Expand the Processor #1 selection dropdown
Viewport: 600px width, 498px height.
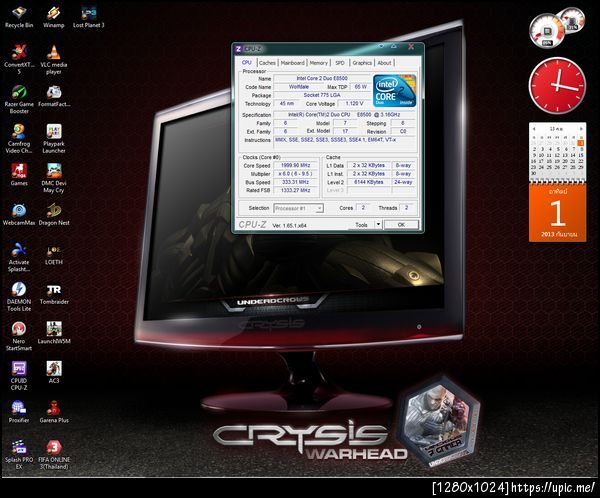pyautogui.click(x=320, y=208)
